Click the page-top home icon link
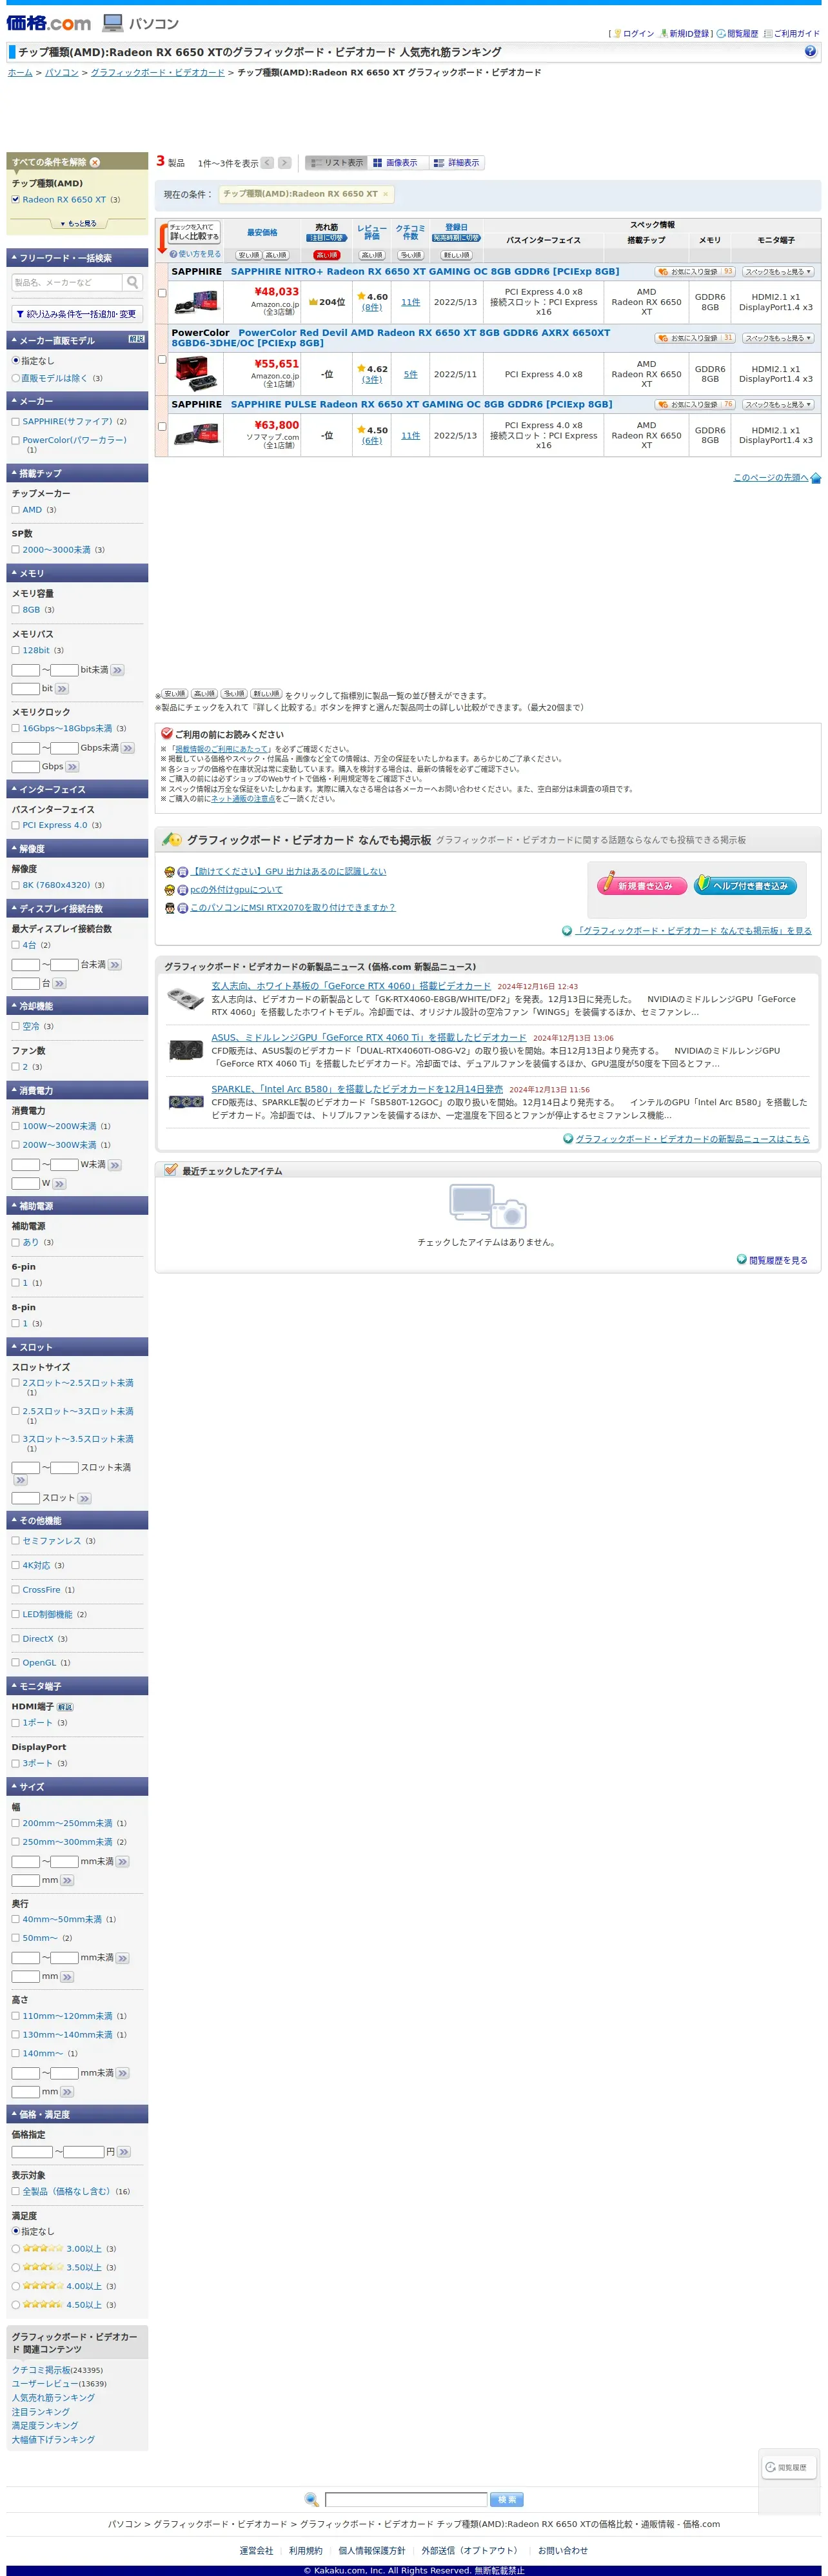 [815, 478]
